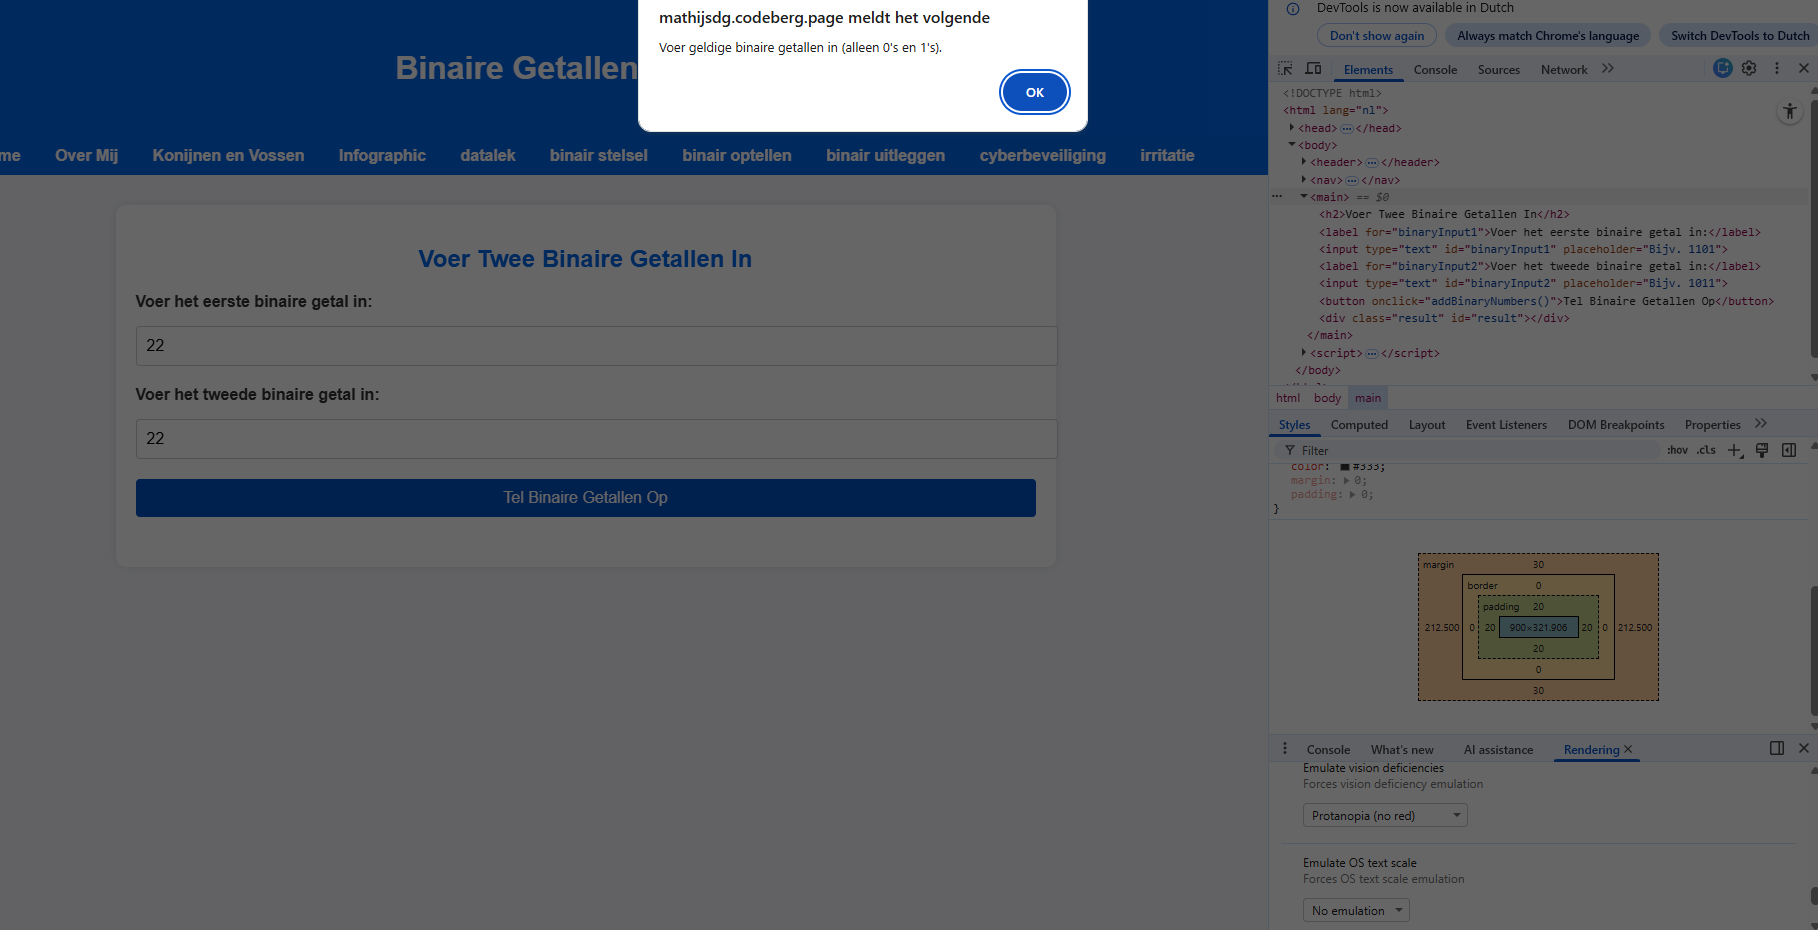Click the ellipsis inside the head tag

point(1347,128)
